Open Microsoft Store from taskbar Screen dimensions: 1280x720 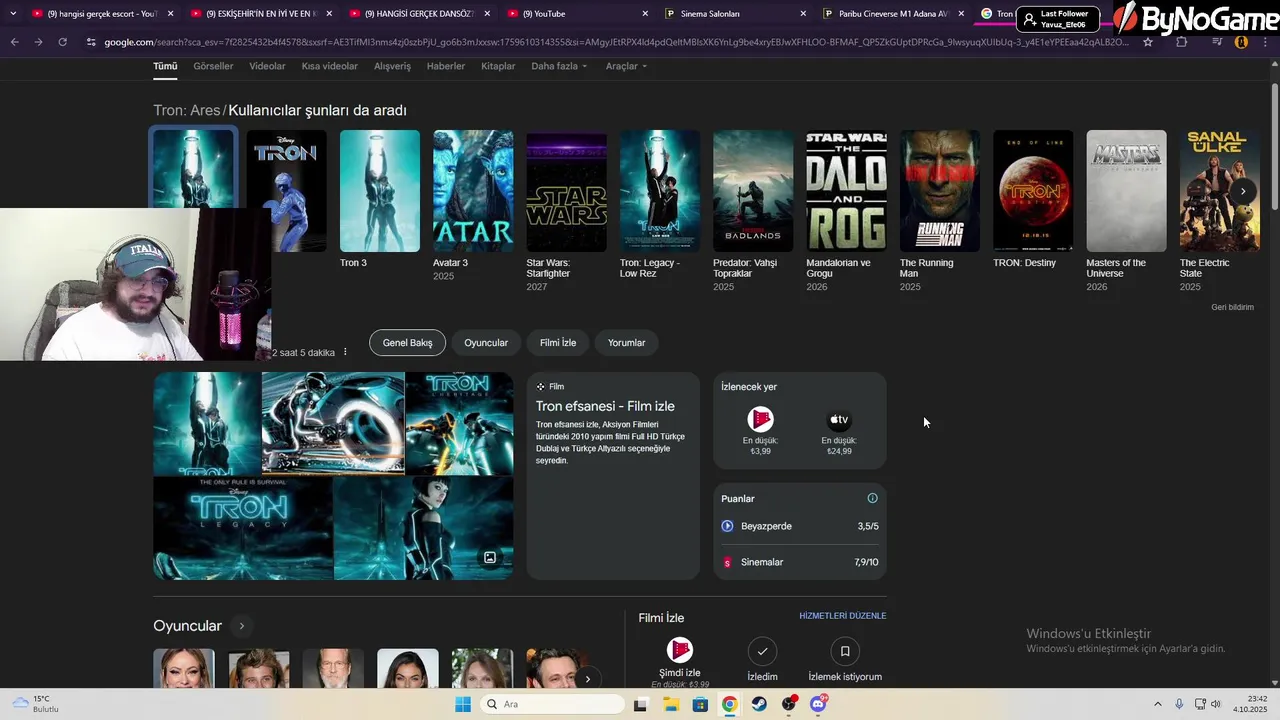700,704
